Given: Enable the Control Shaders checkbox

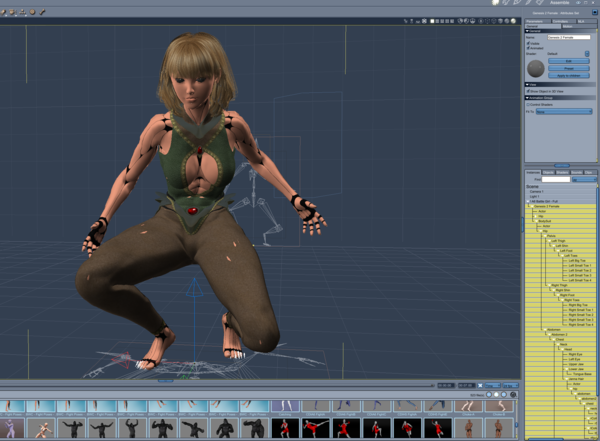Looking at the screenshot, I should [528, 105].
